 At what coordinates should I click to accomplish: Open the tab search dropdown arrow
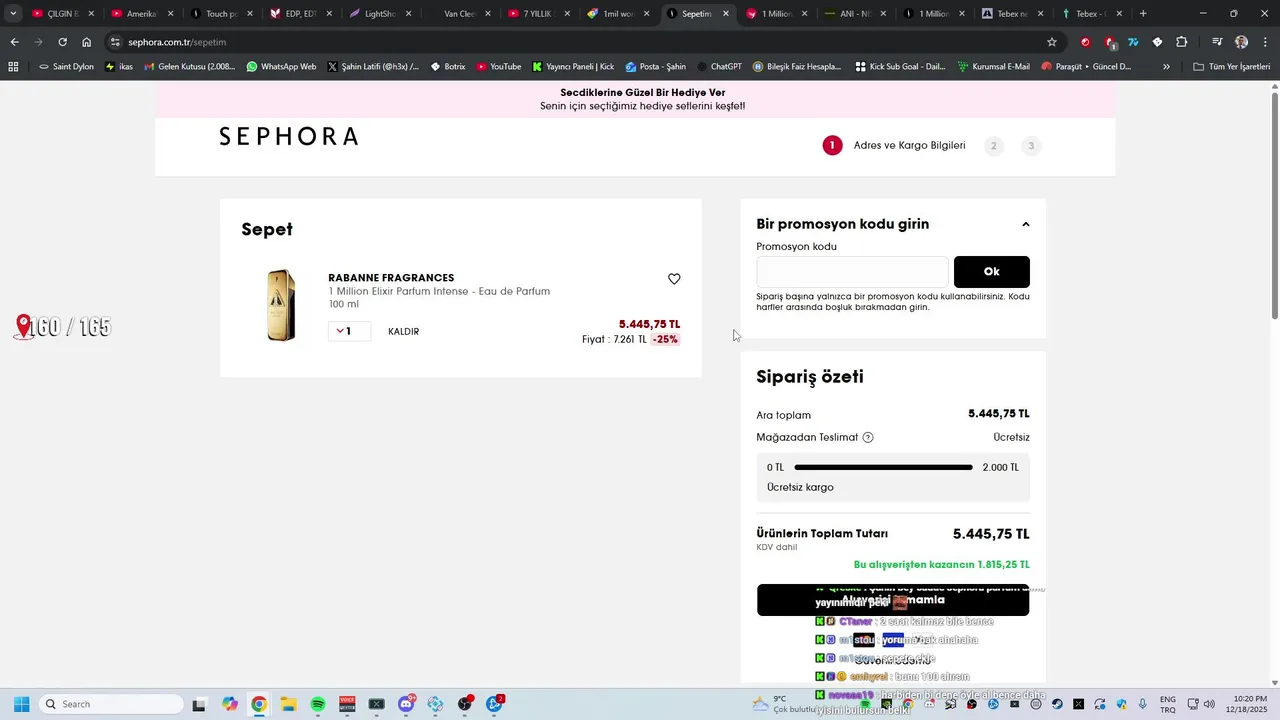13,14
